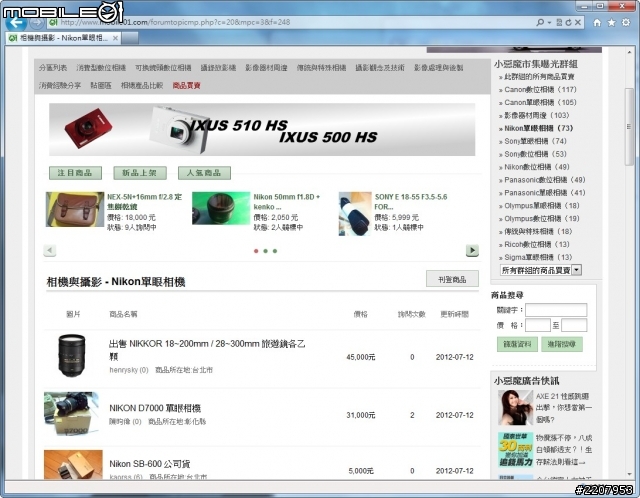Open Canon數位相機 (117) sidebar link
Viewport: 640px width, 498px height.
click(x=540, y=89)
